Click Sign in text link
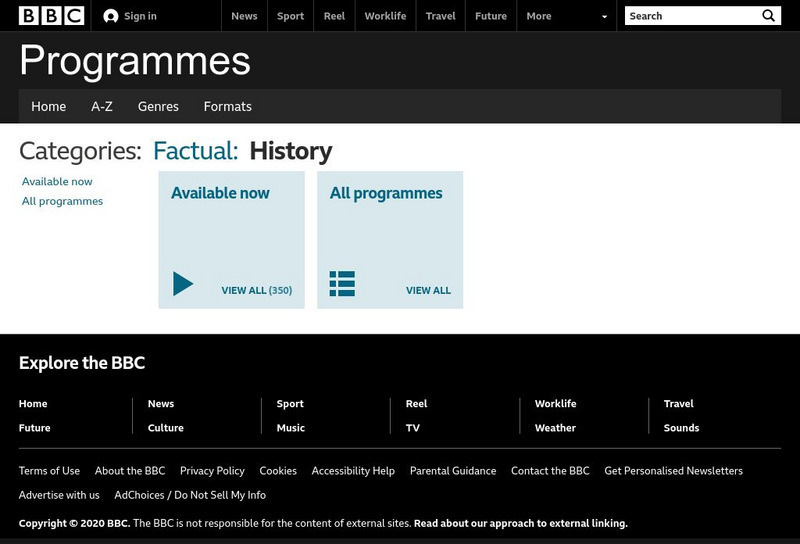Screen dimensions: 800x544 140,16
